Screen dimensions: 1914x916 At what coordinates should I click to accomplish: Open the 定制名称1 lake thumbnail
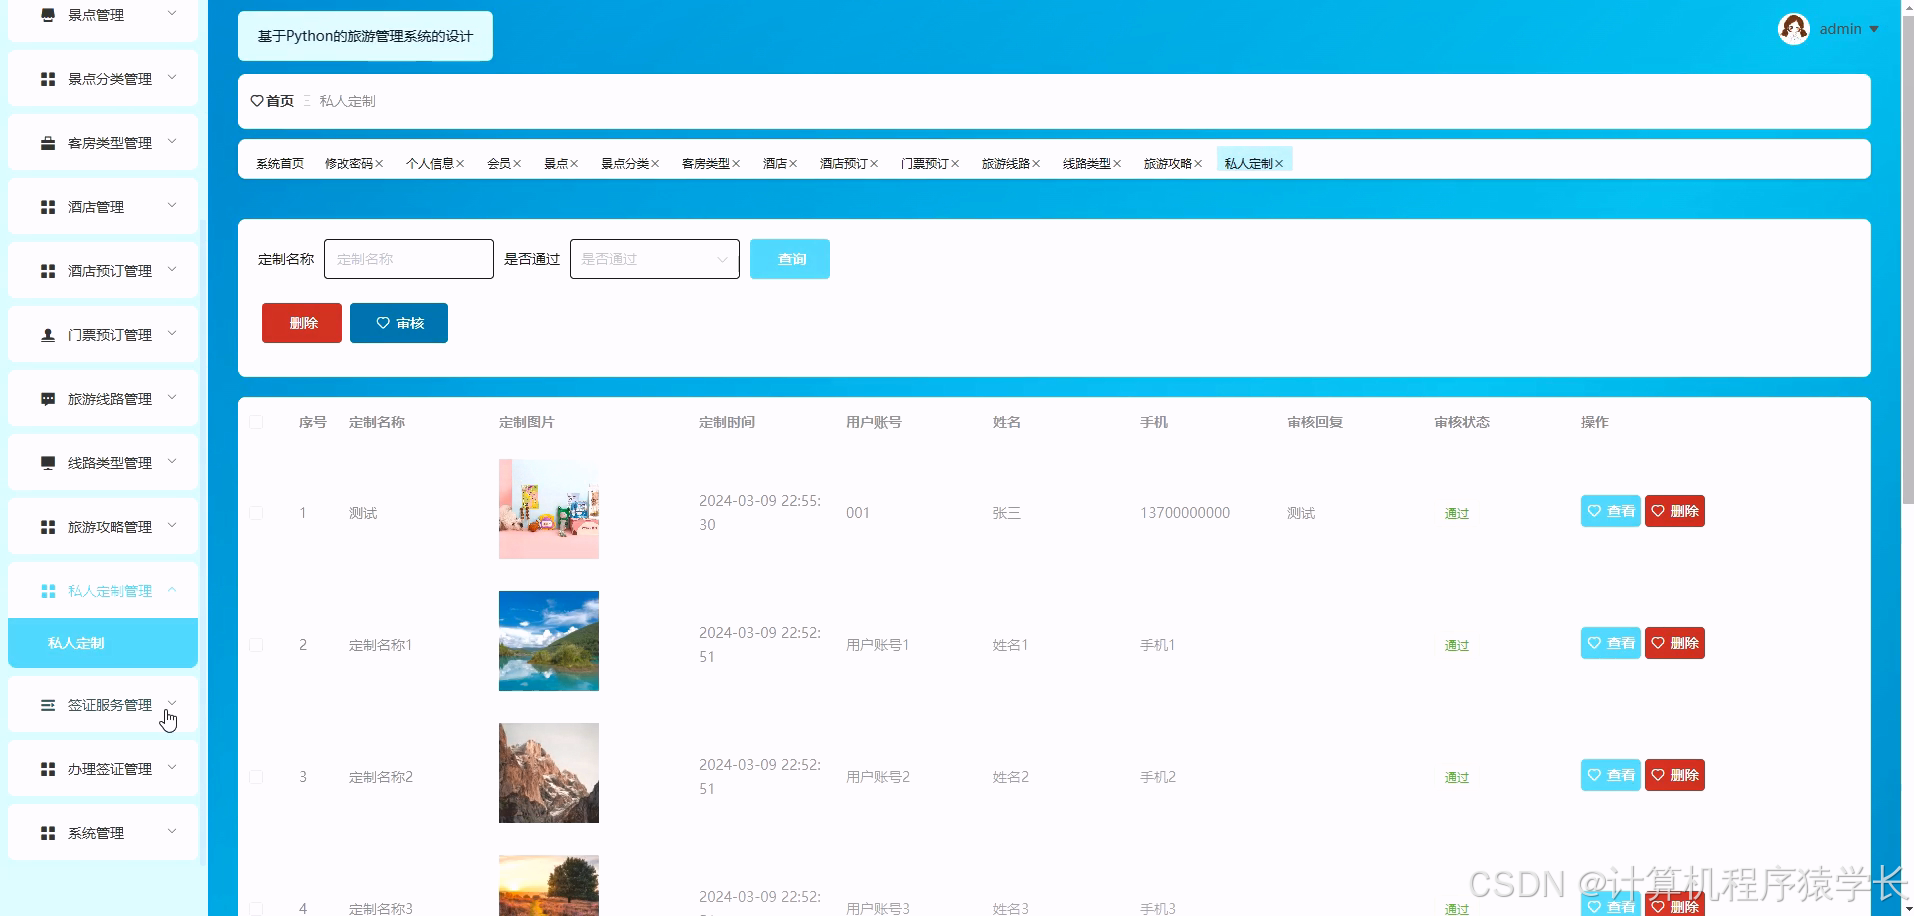pos(549,641)
